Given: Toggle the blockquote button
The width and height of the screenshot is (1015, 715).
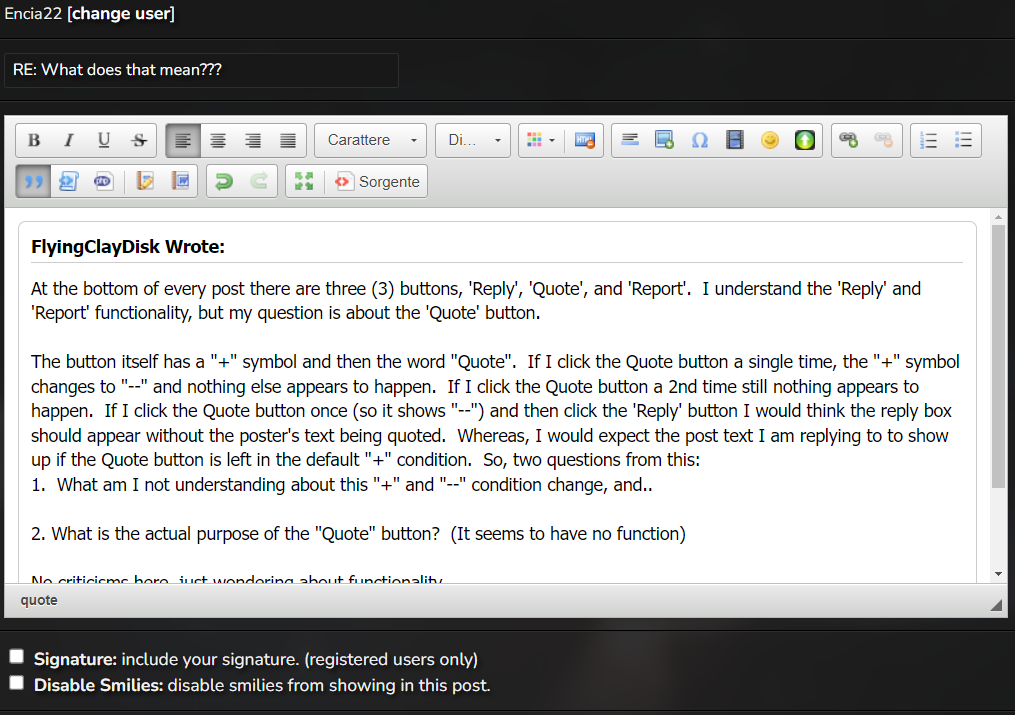Looking at the screenshot, I should coord(34,182).
